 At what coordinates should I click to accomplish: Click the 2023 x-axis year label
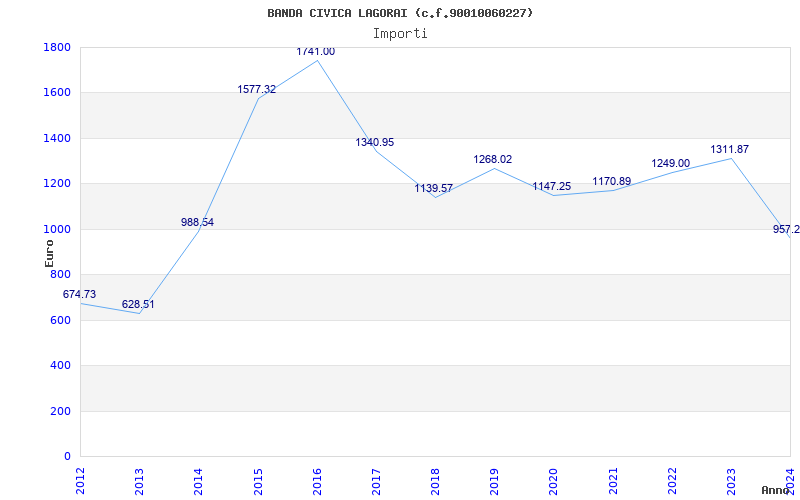[731, 482]
